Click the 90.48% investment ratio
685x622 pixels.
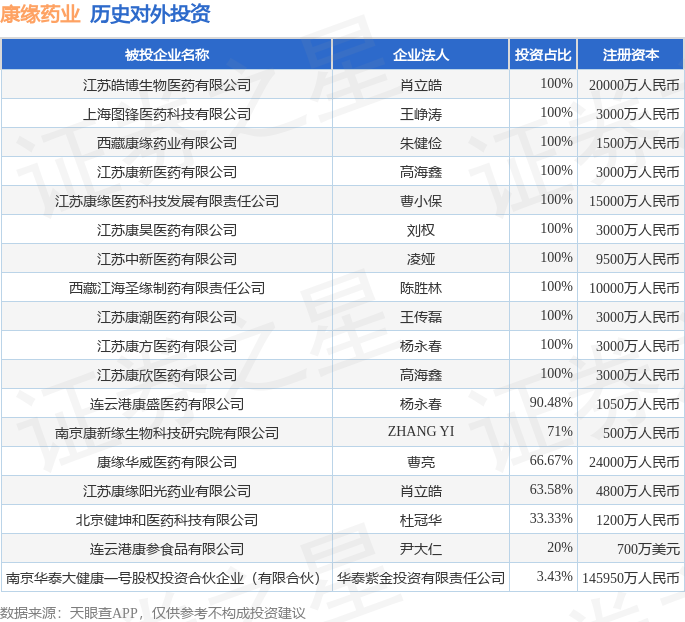(x=551, y=402)
